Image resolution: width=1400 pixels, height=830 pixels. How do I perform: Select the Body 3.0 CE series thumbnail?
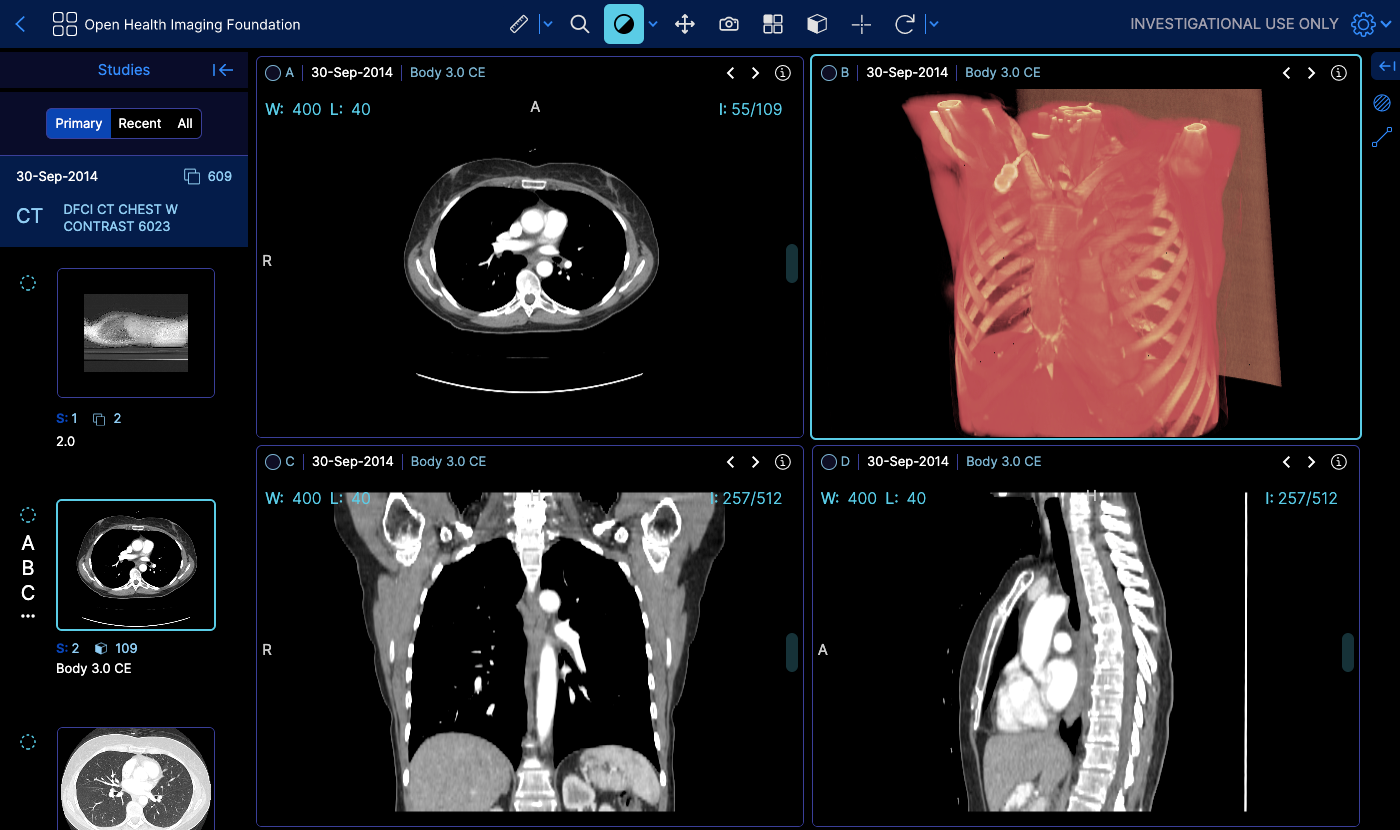[136, 565]
